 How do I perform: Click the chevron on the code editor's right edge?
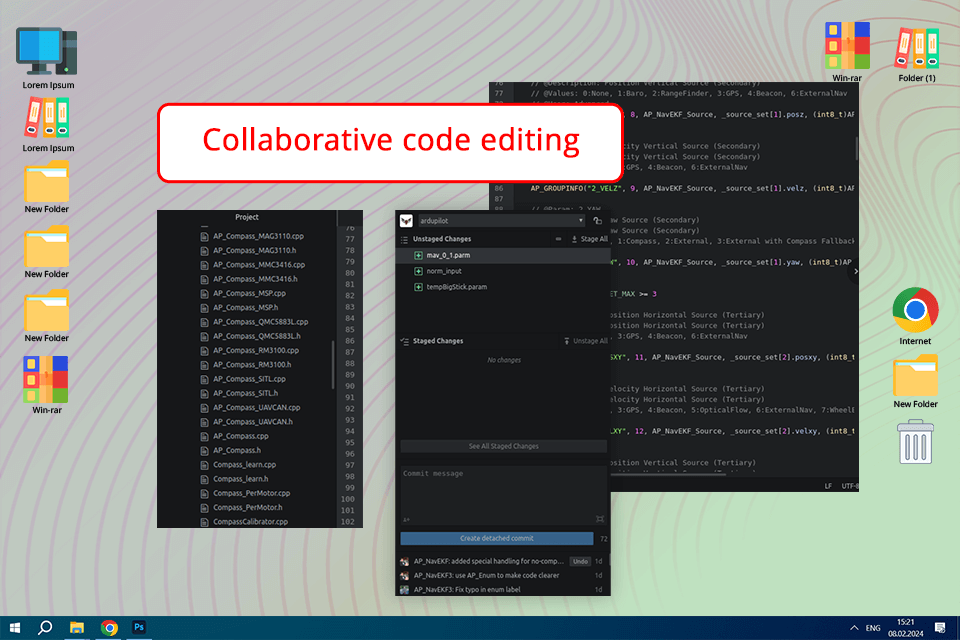tap(855, 271)
